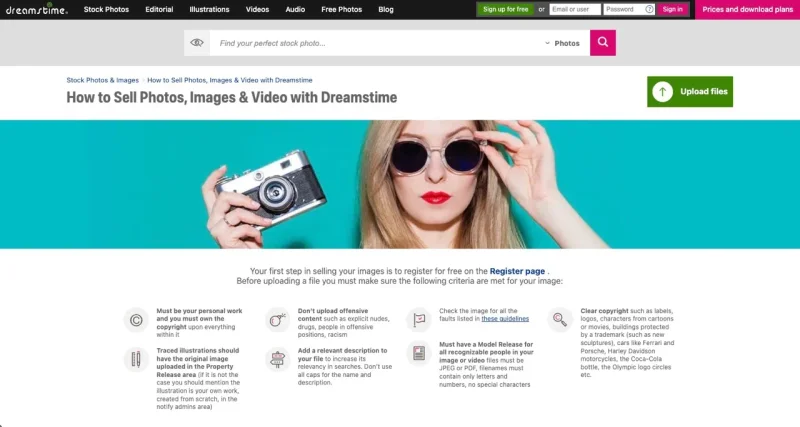Expand the Photos search type dropdown
Viewport: 800px width, 427px height.
pos(562,43)
